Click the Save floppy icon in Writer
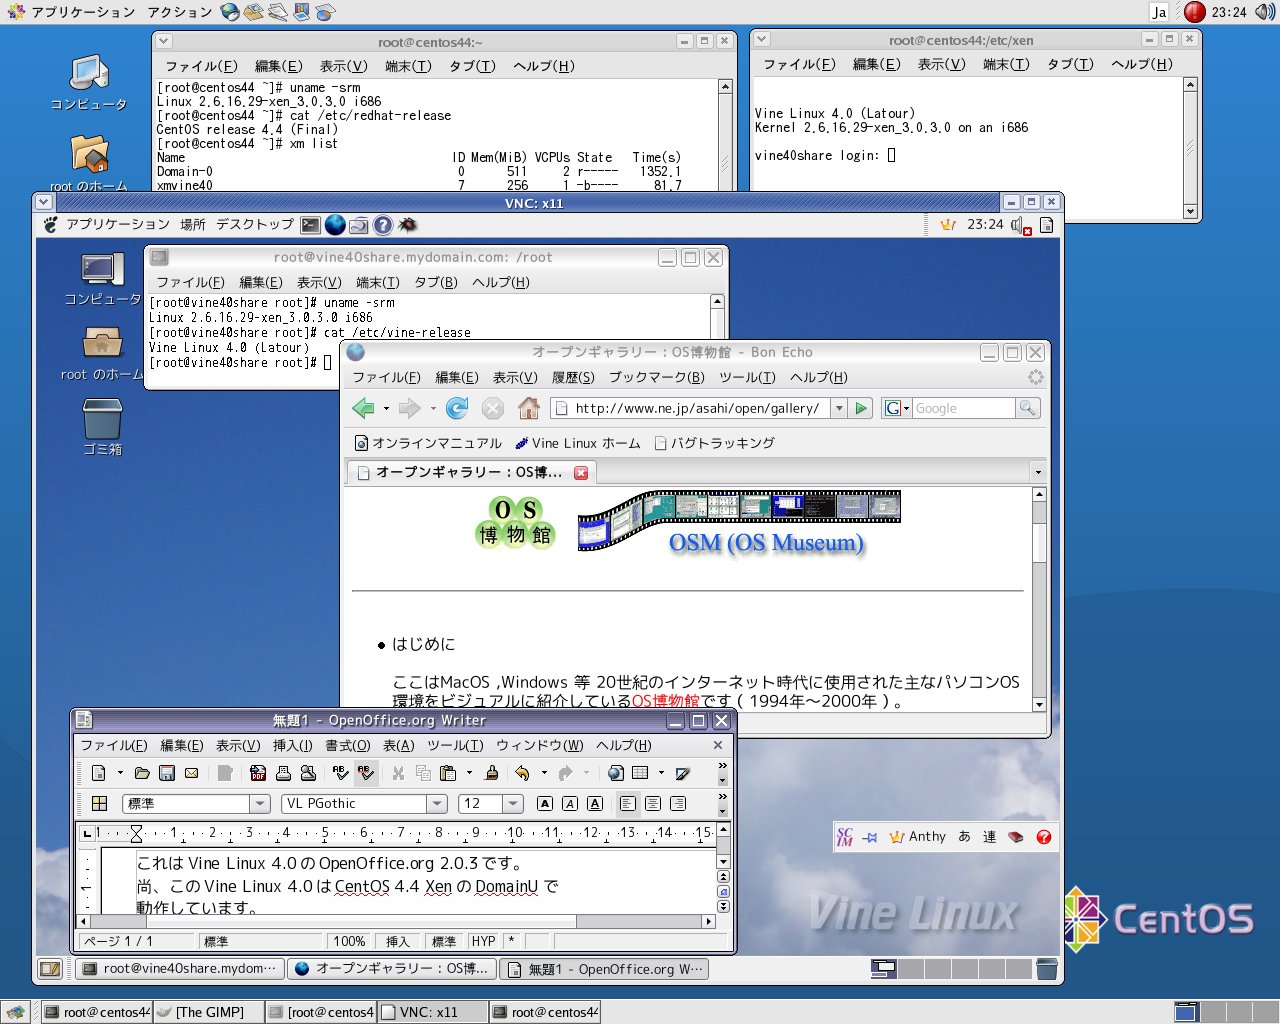The height and width of the screenshot is (1024, 1280). click(167, 773)
